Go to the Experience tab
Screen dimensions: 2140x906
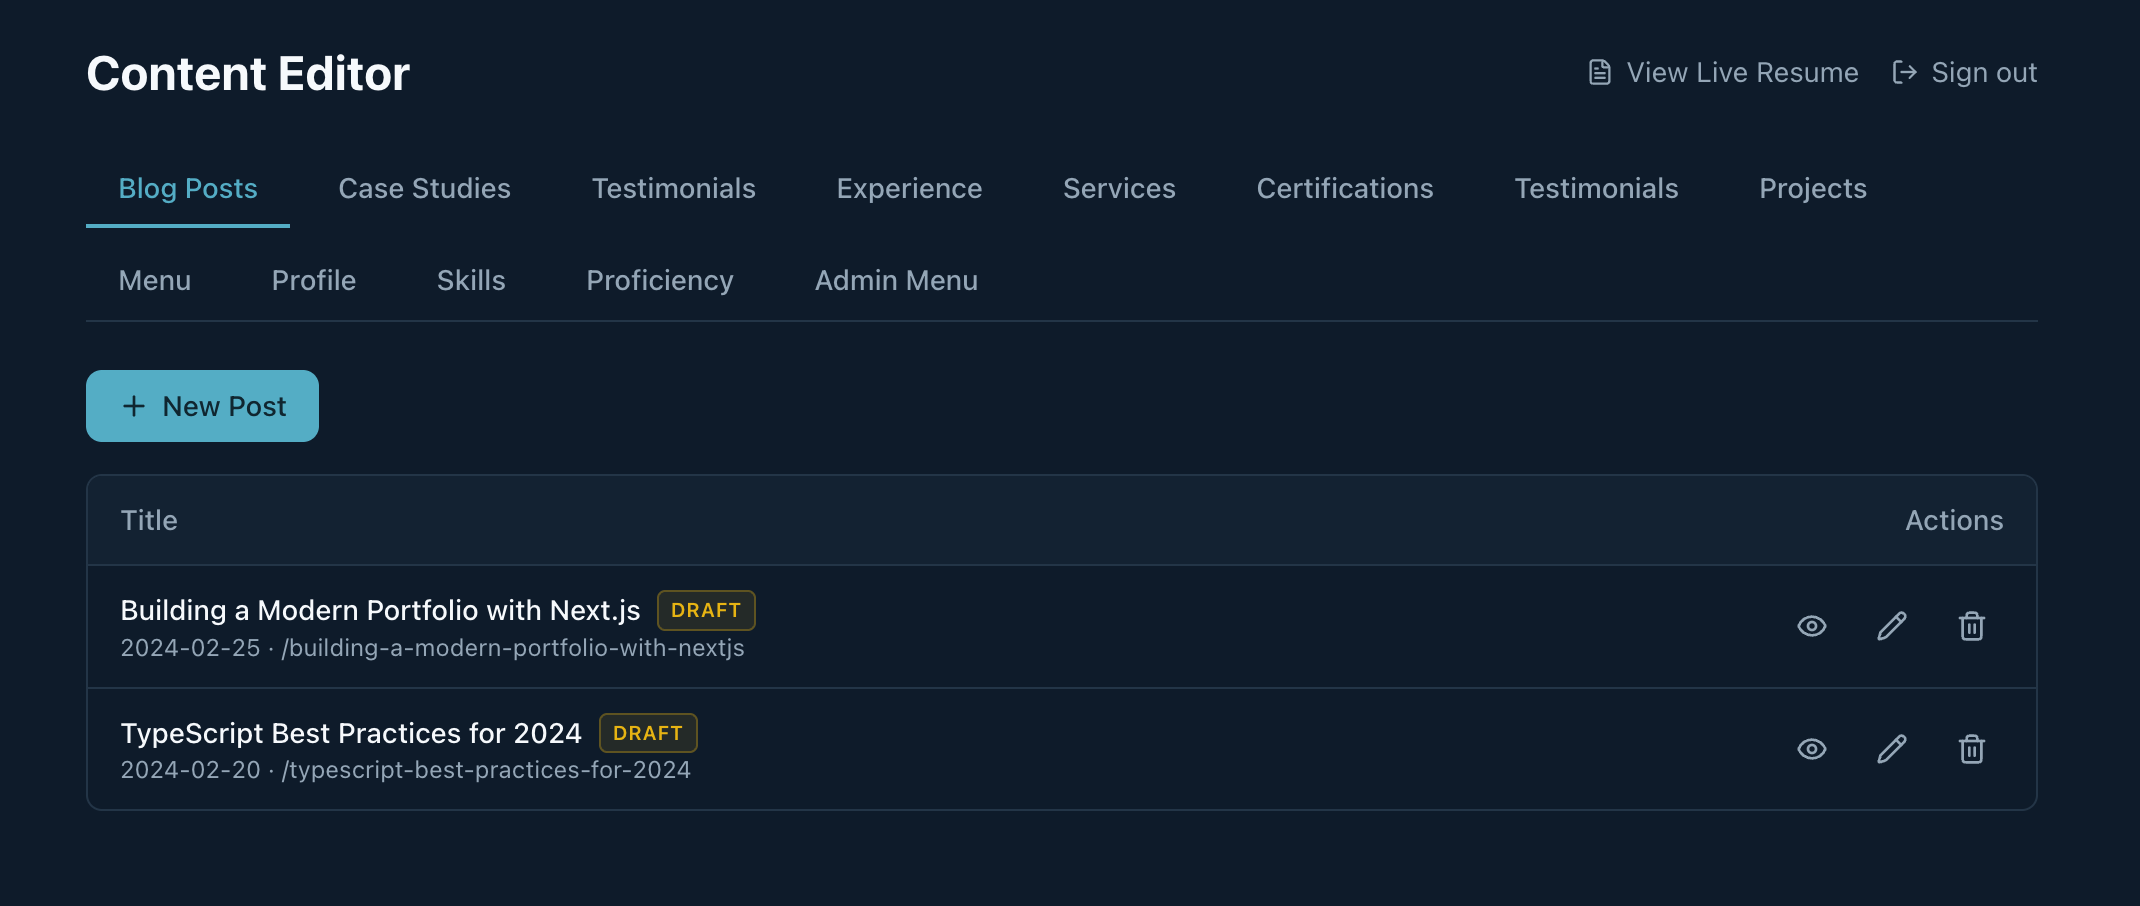(x=909, y=188)
